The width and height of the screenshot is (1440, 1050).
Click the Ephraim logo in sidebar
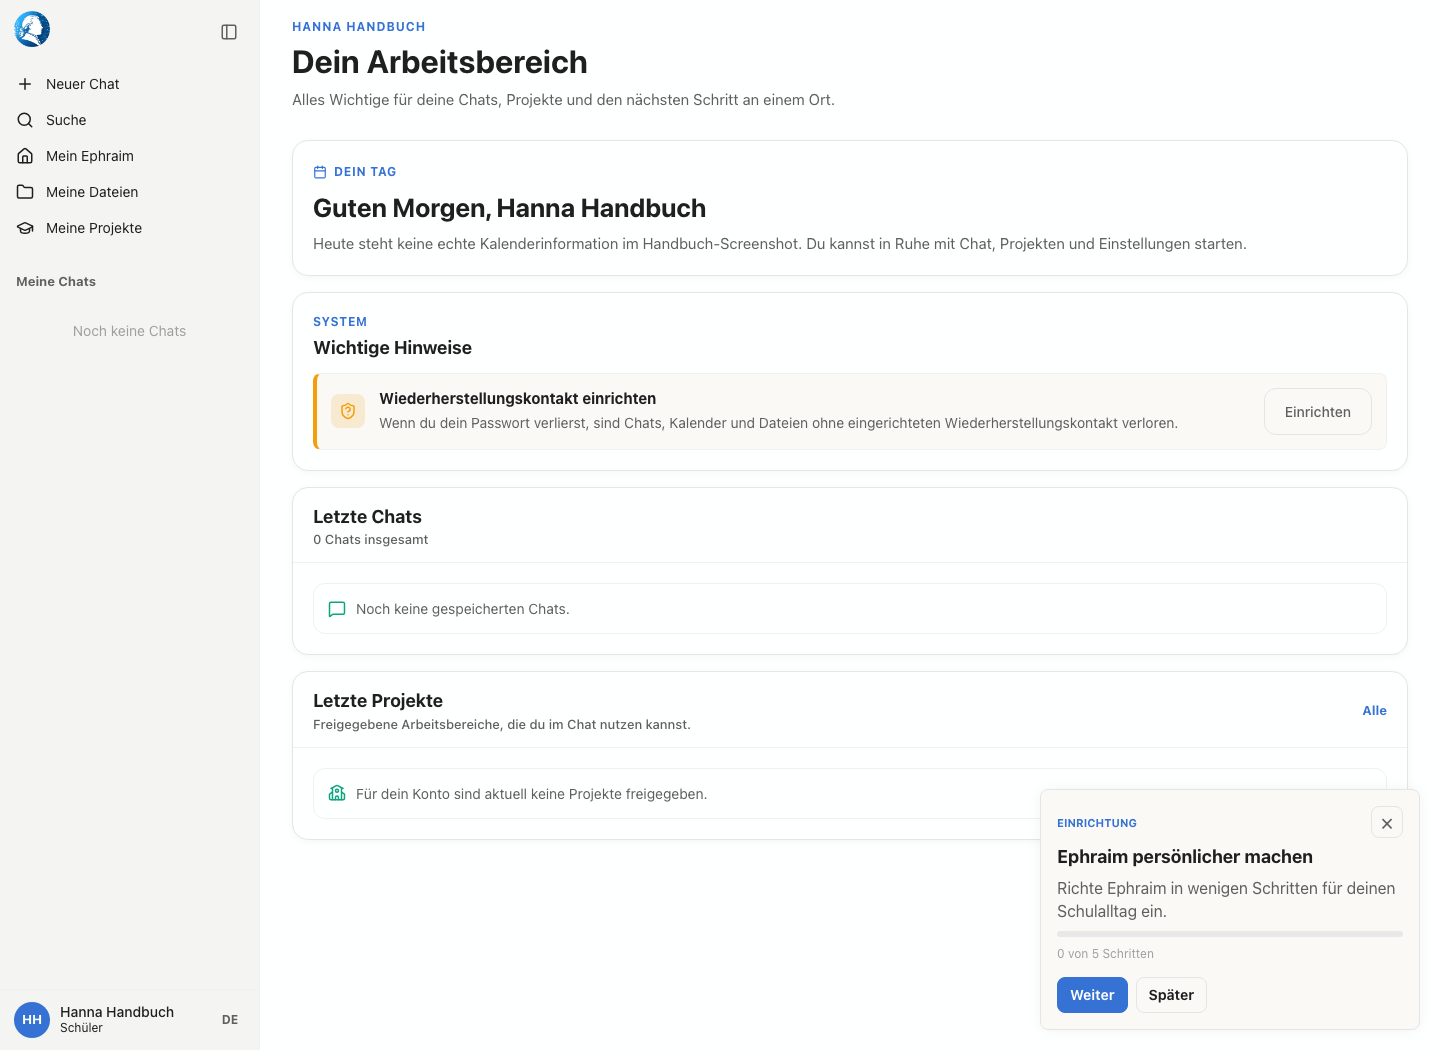32,30
